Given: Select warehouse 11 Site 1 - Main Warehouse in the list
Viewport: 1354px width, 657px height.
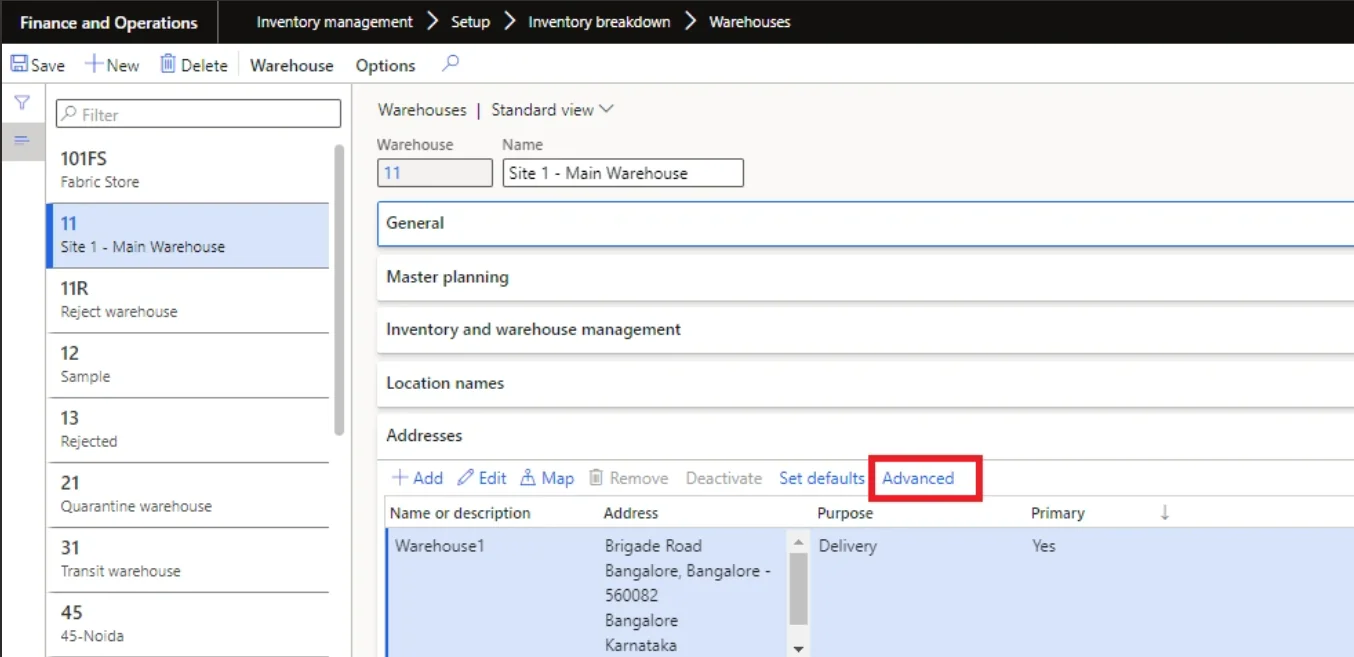Looking at the screenshot, I should click(x=188, y=236).
